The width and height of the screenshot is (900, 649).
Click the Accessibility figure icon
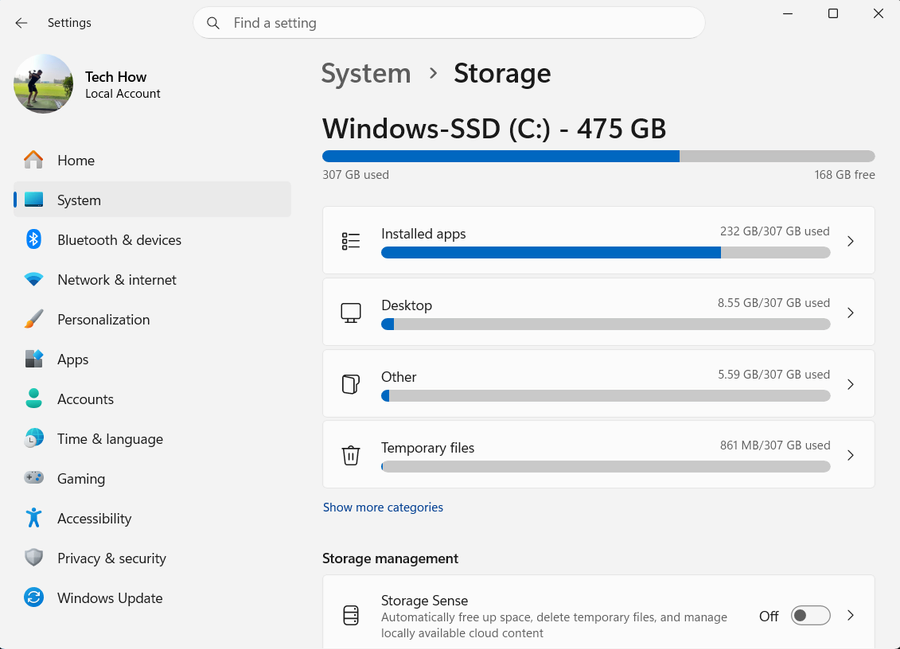(x=34, y=518)
